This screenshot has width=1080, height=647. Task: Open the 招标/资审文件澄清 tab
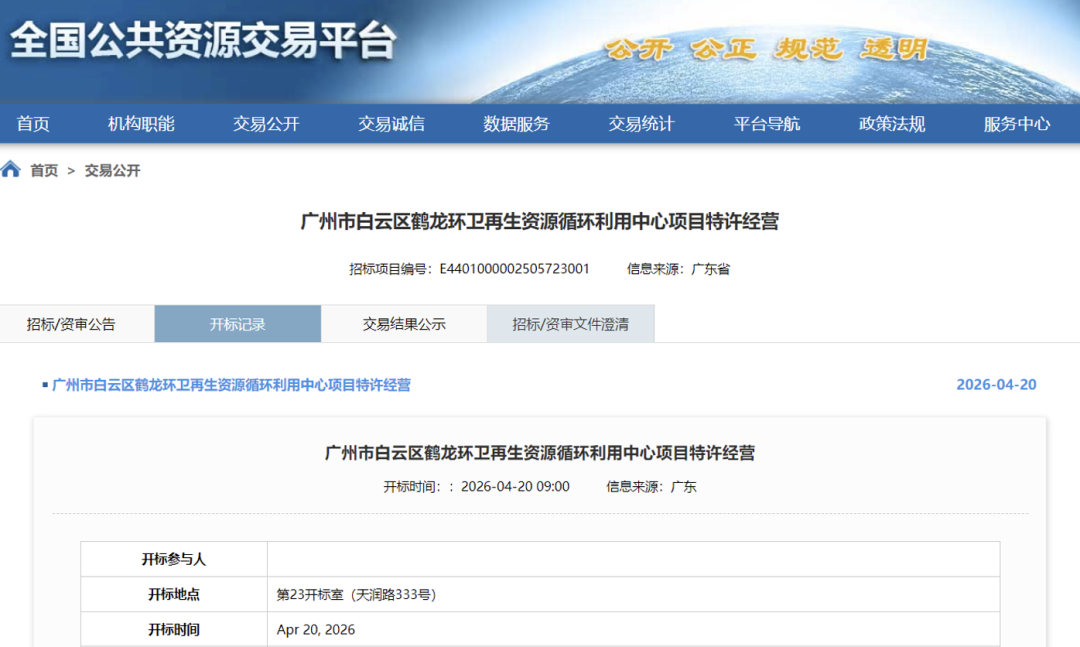(x=570, y=324)
